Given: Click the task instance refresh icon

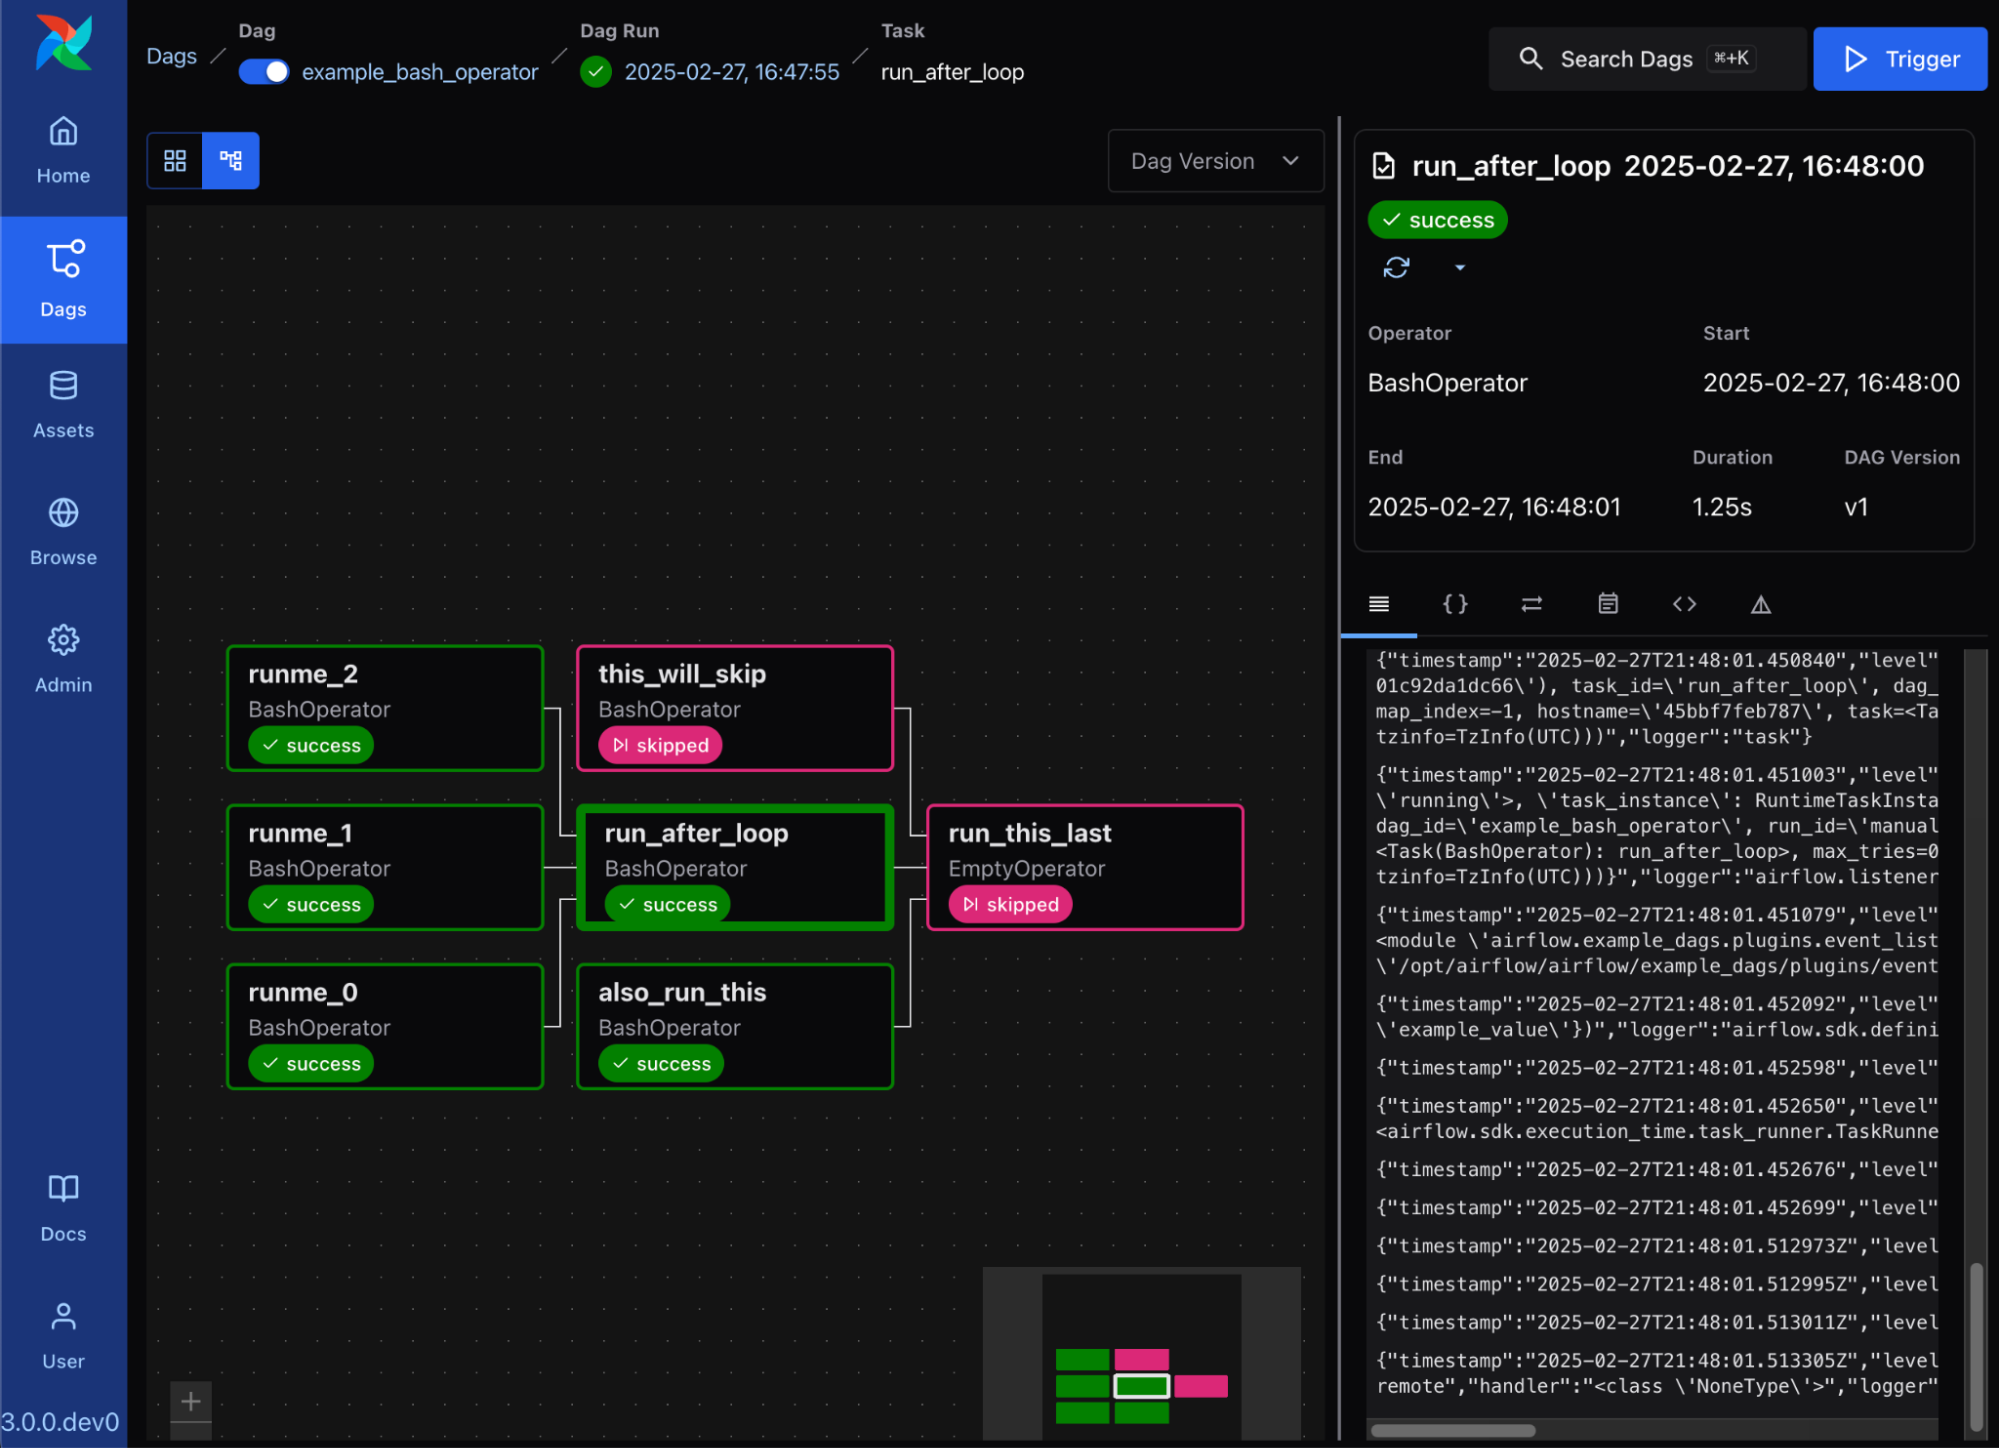Looking at the screenshot, I should (1396, 268).
